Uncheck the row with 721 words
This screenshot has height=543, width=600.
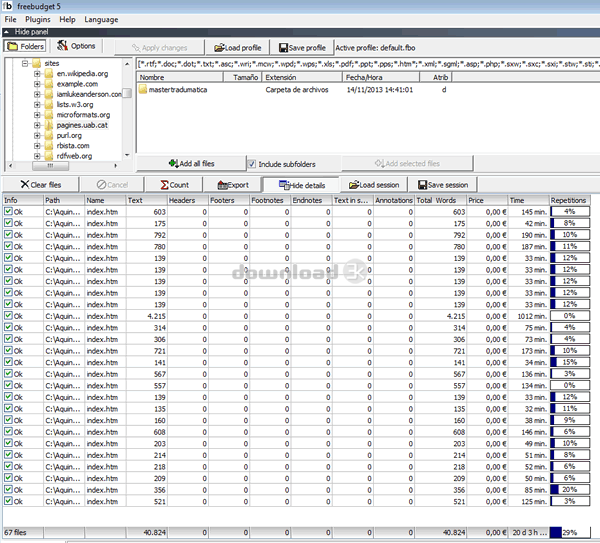coord(8,351)
